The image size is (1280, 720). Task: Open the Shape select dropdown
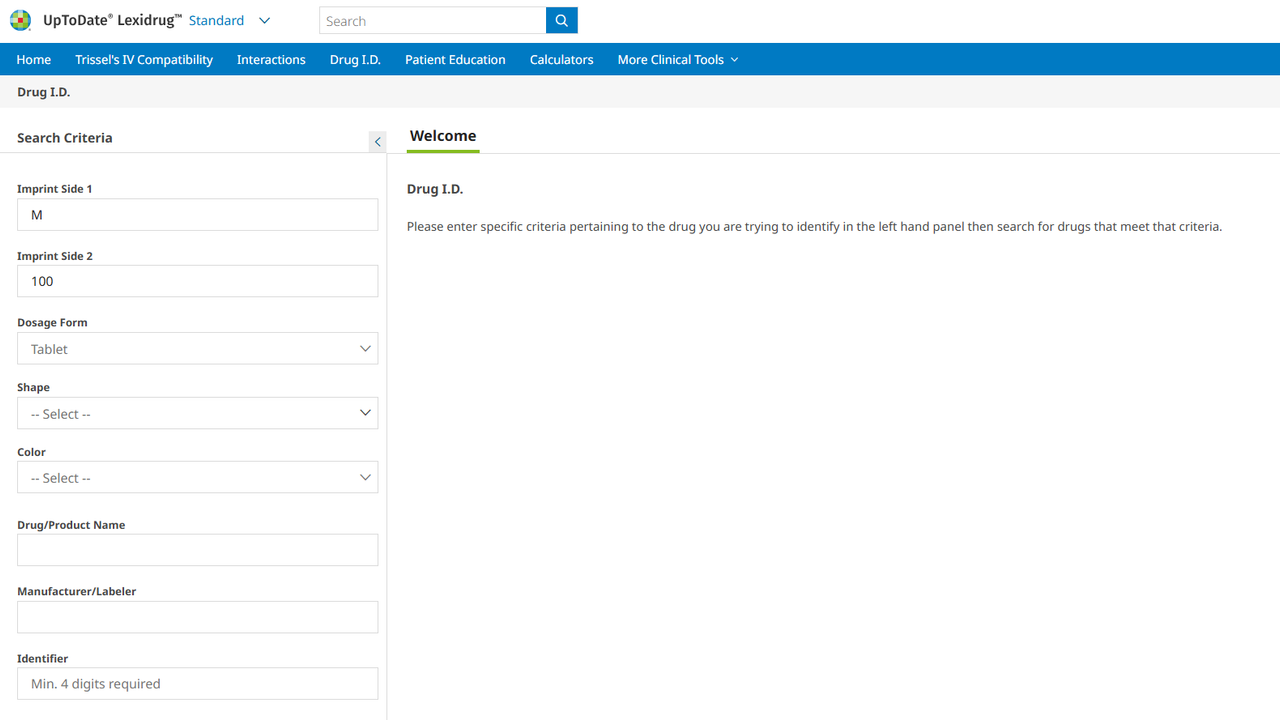(197, 414)
